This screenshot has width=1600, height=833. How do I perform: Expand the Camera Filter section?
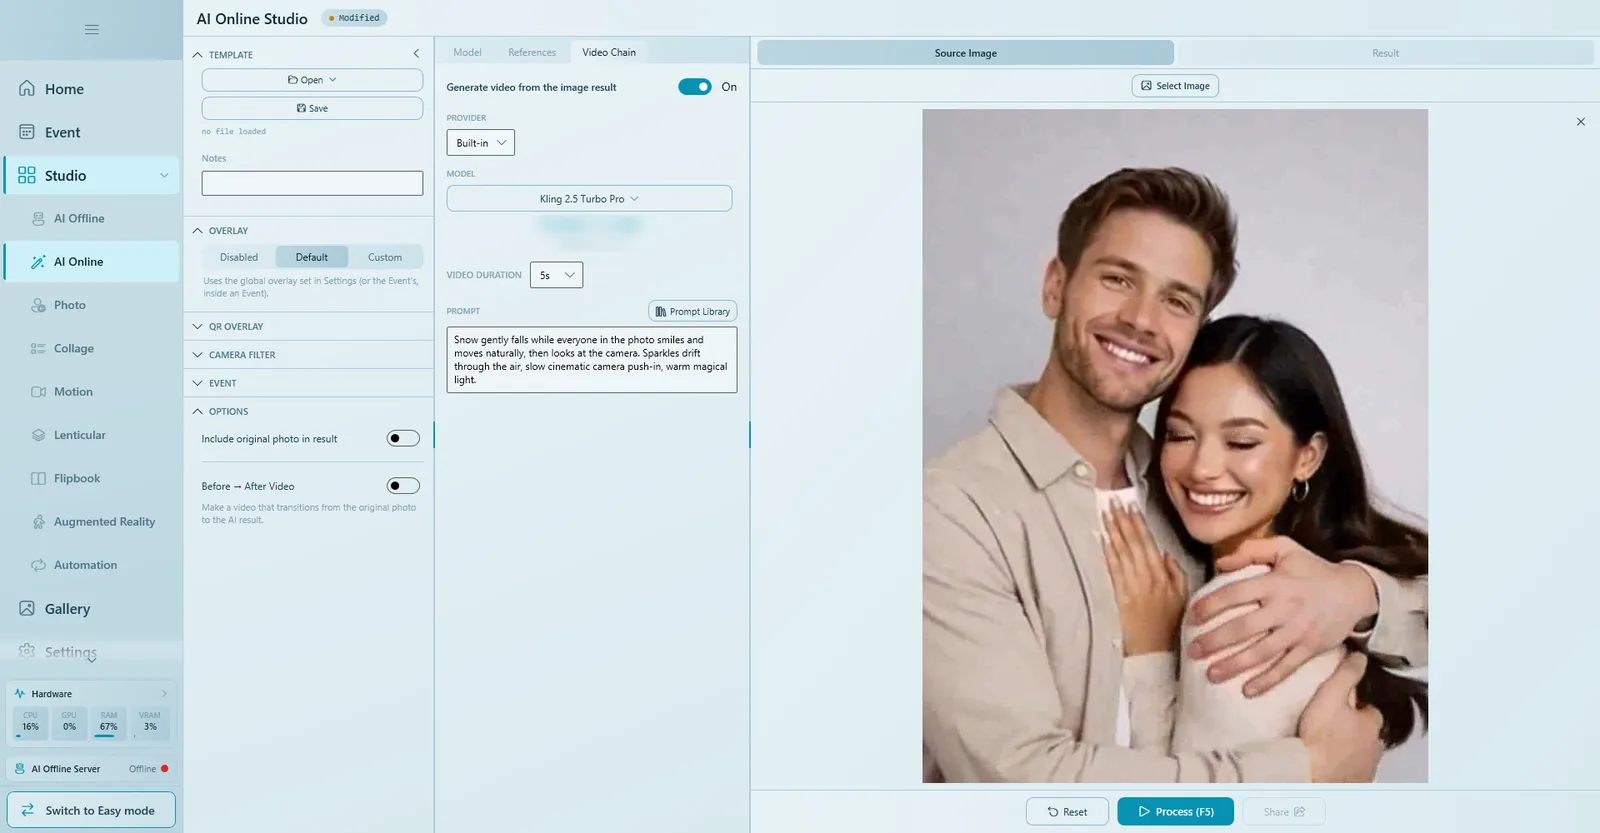click(309, 355)
